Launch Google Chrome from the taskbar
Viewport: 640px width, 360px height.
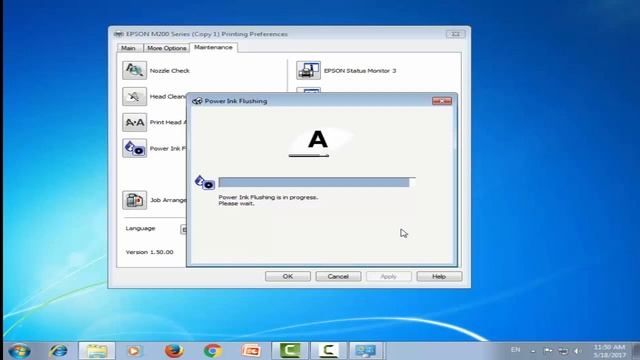[213, 351]
